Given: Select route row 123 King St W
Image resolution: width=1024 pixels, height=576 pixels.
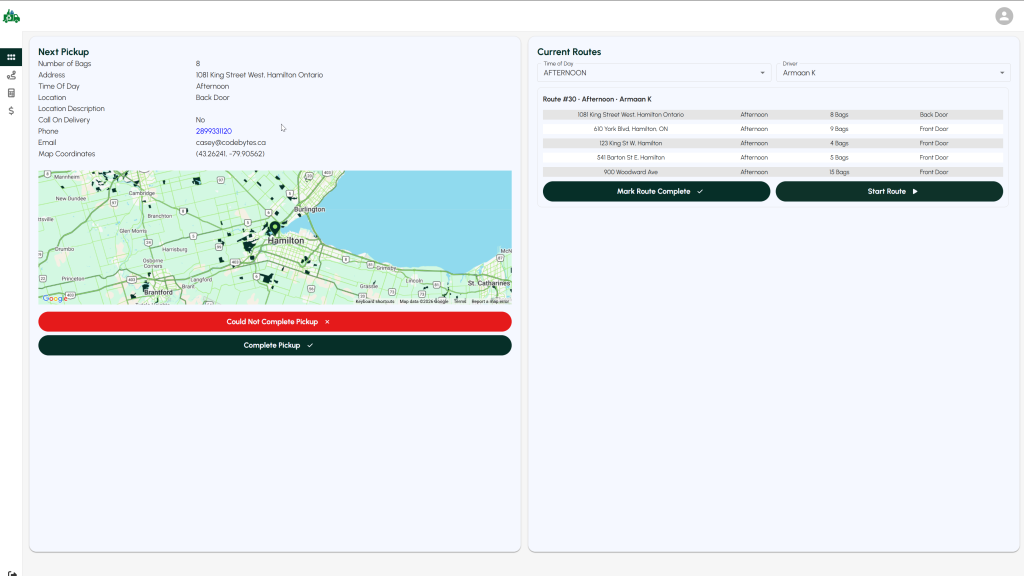Looking at the screenshot, I should [x=773, y=143].
